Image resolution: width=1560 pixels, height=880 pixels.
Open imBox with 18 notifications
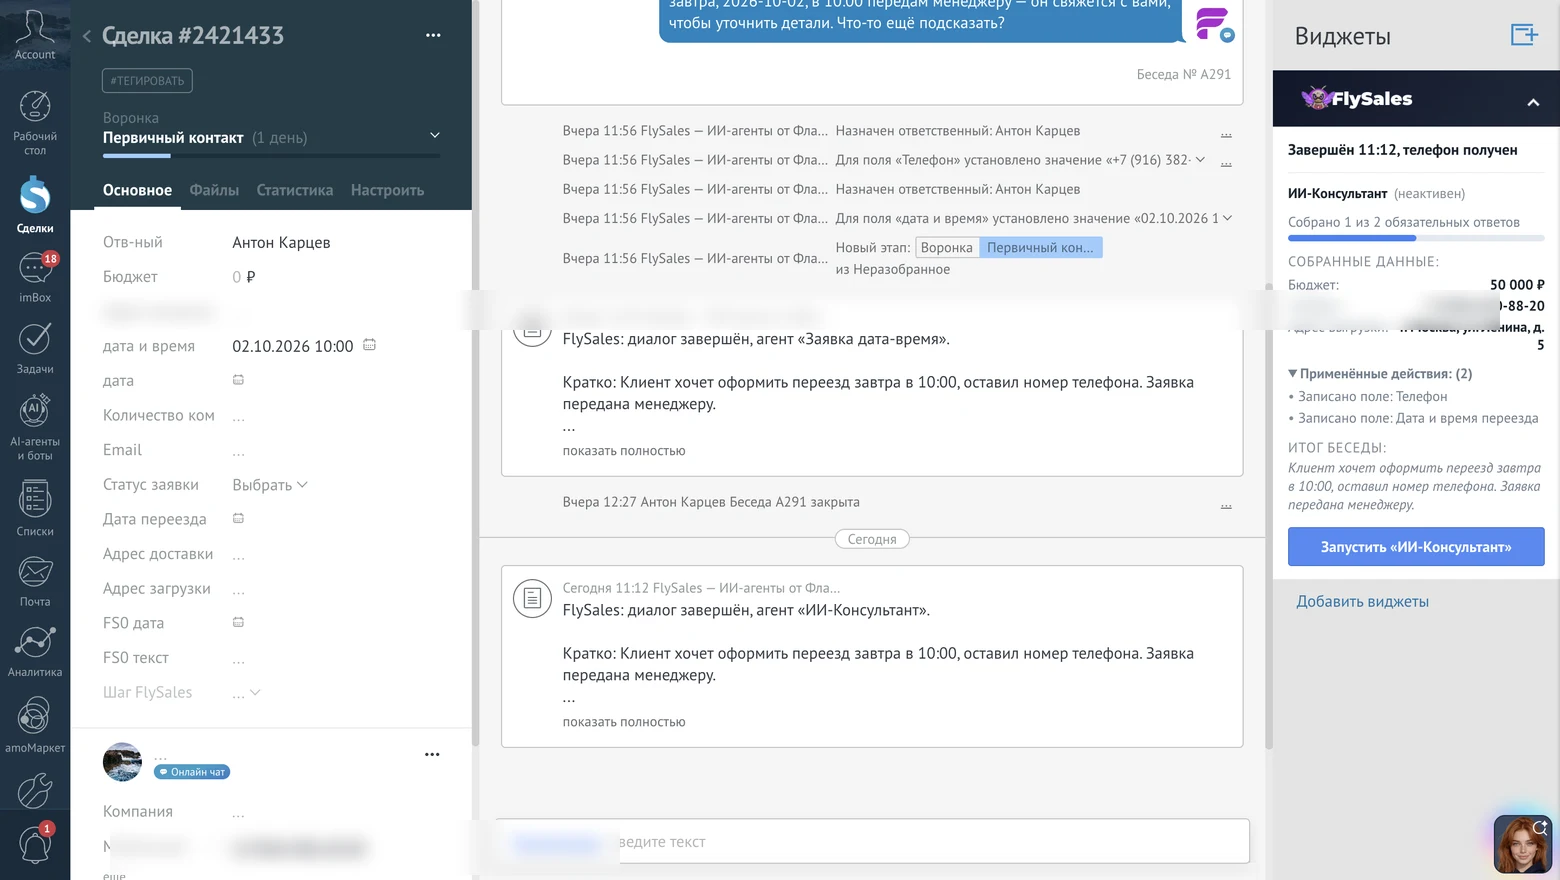[x=35, y=276]
